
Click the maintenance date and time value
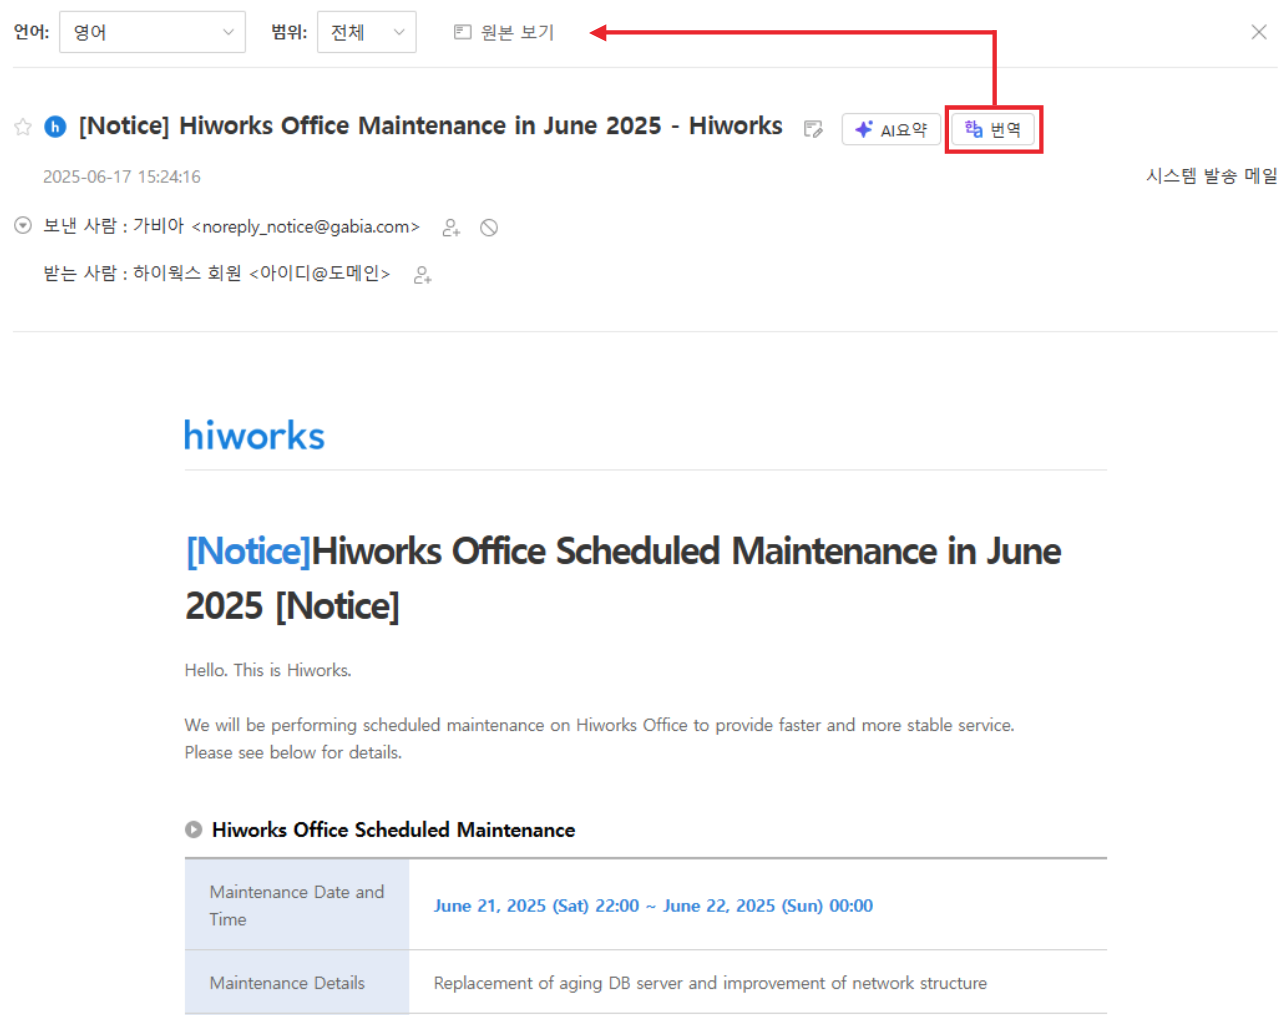pyautogui.click(x=652, y=906)
